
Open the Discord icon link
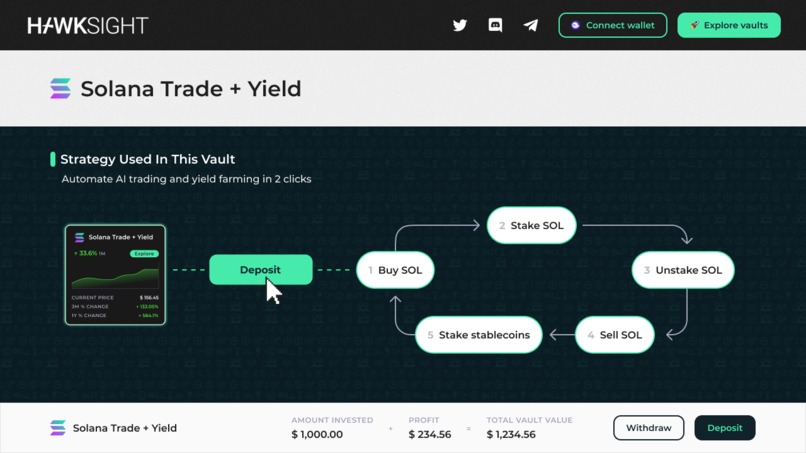click(495, 25)
